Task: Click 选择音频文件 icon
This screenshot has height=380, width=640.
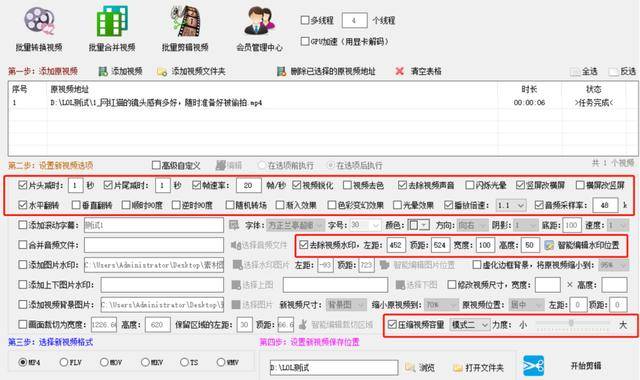Action: pyautogui.click(x=236, y=245)
